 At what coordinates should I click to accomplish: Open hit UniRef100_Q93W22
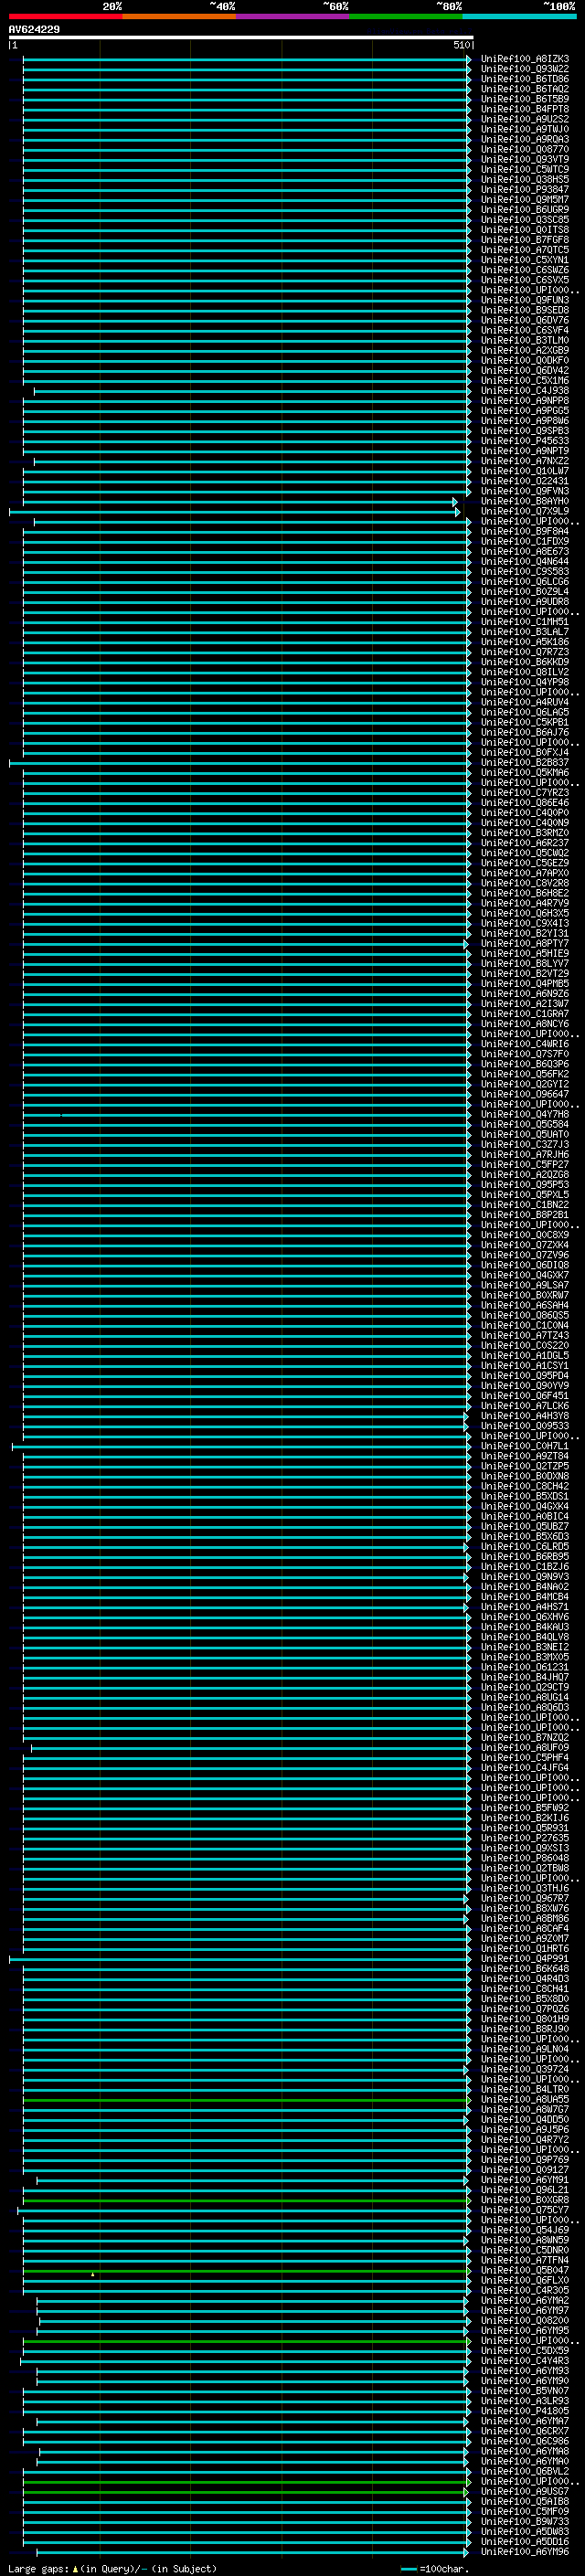[525, 69]
